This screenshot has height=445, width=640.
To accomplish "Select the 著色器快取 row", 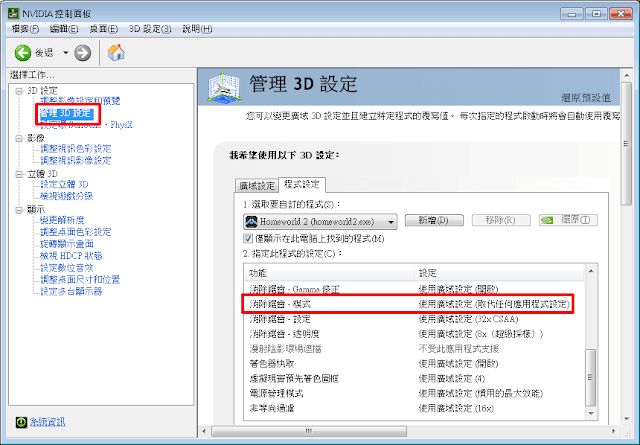I will point(414,364).
